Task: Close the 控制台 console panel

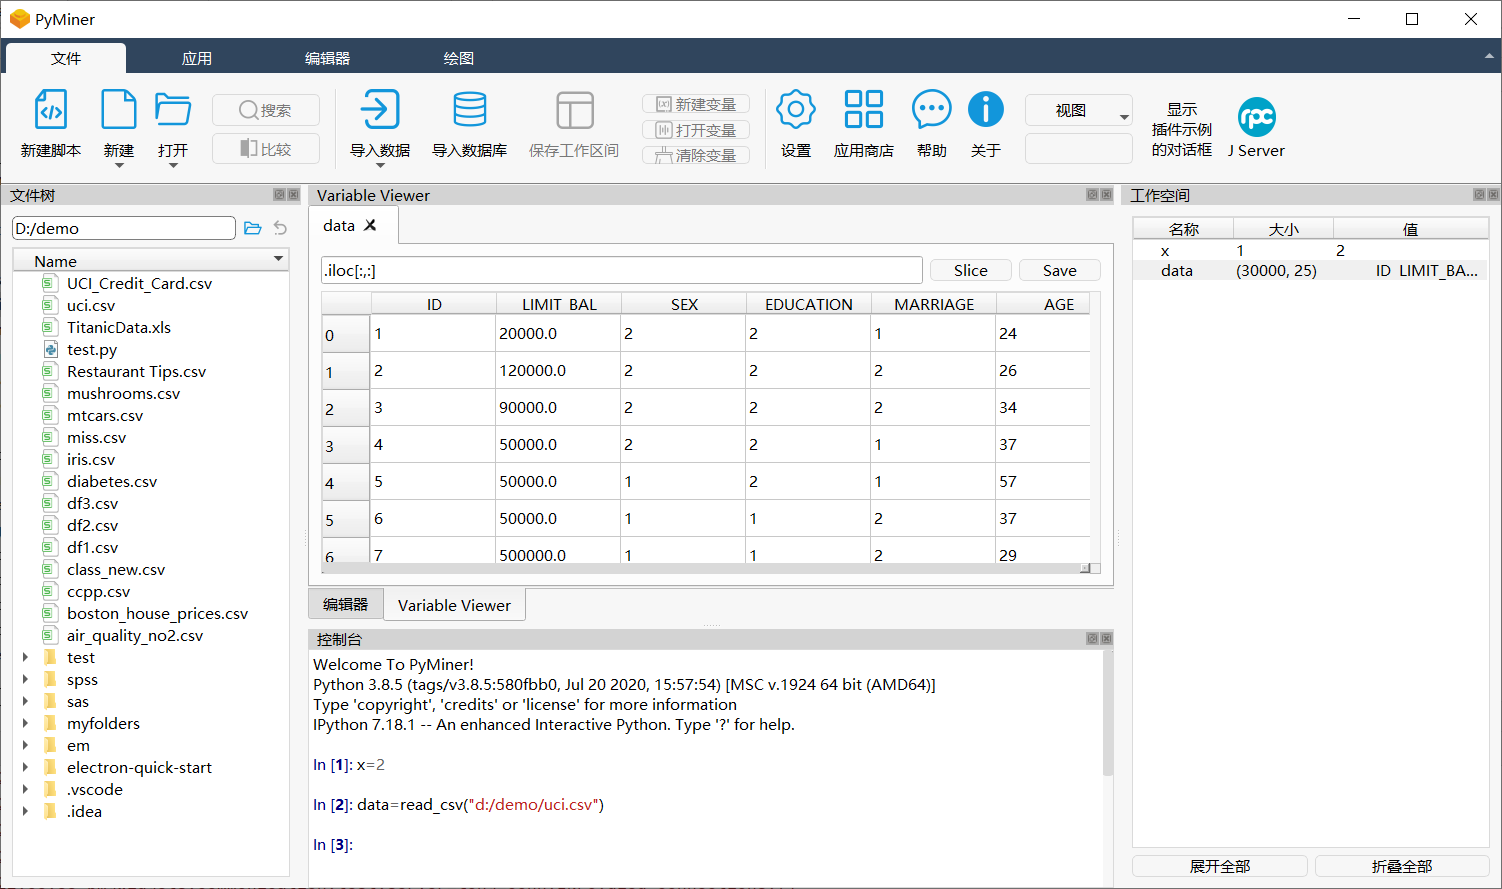Action: click(x=1106, y=638)
